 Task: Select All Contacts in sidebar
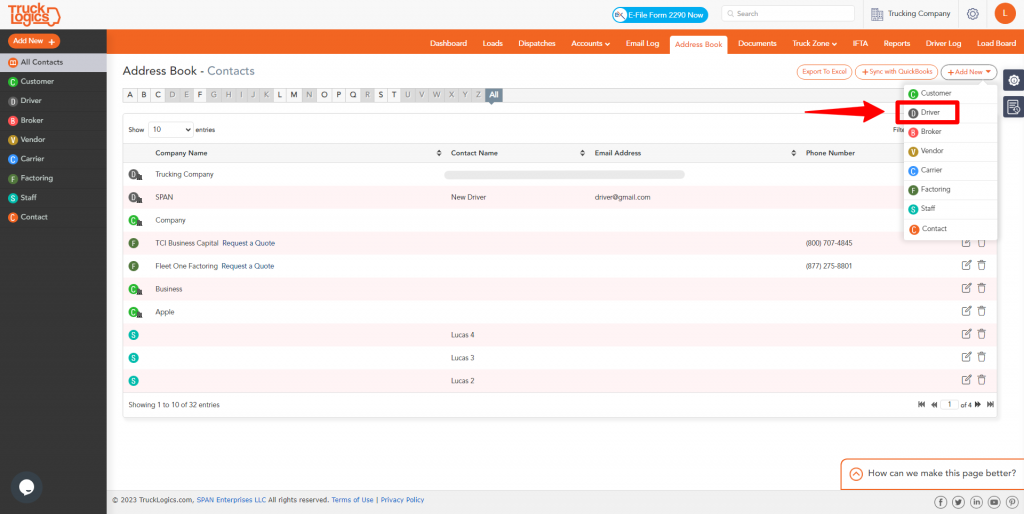(53, 63)
